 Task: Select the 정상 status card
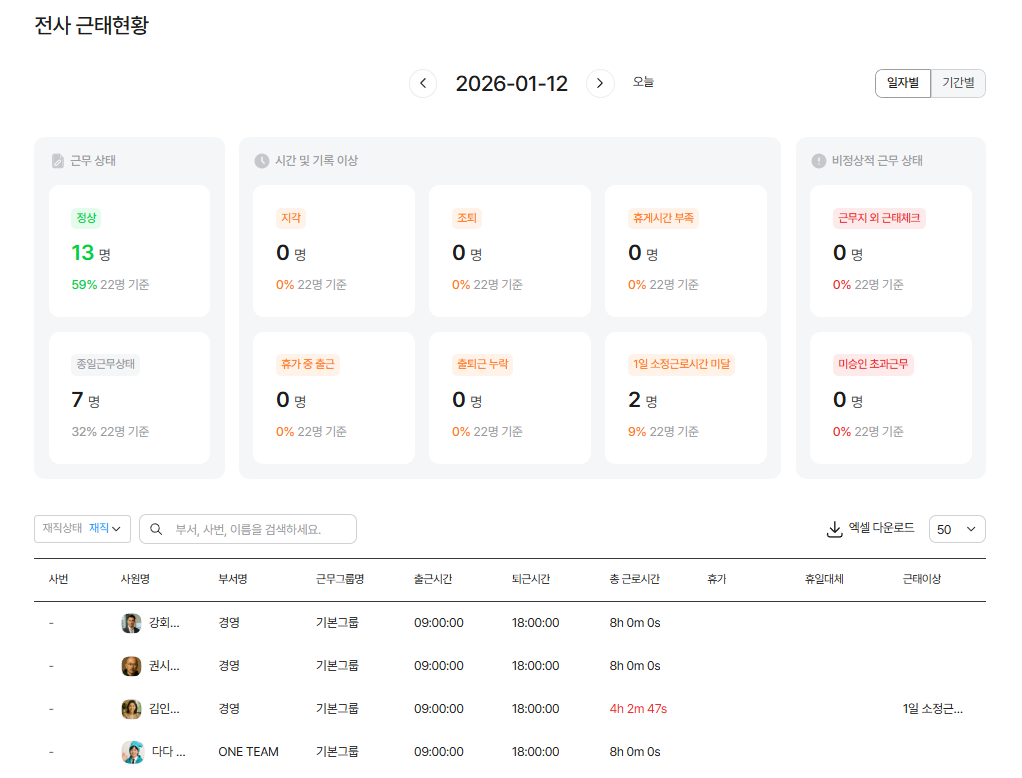[x=129, y=251]
